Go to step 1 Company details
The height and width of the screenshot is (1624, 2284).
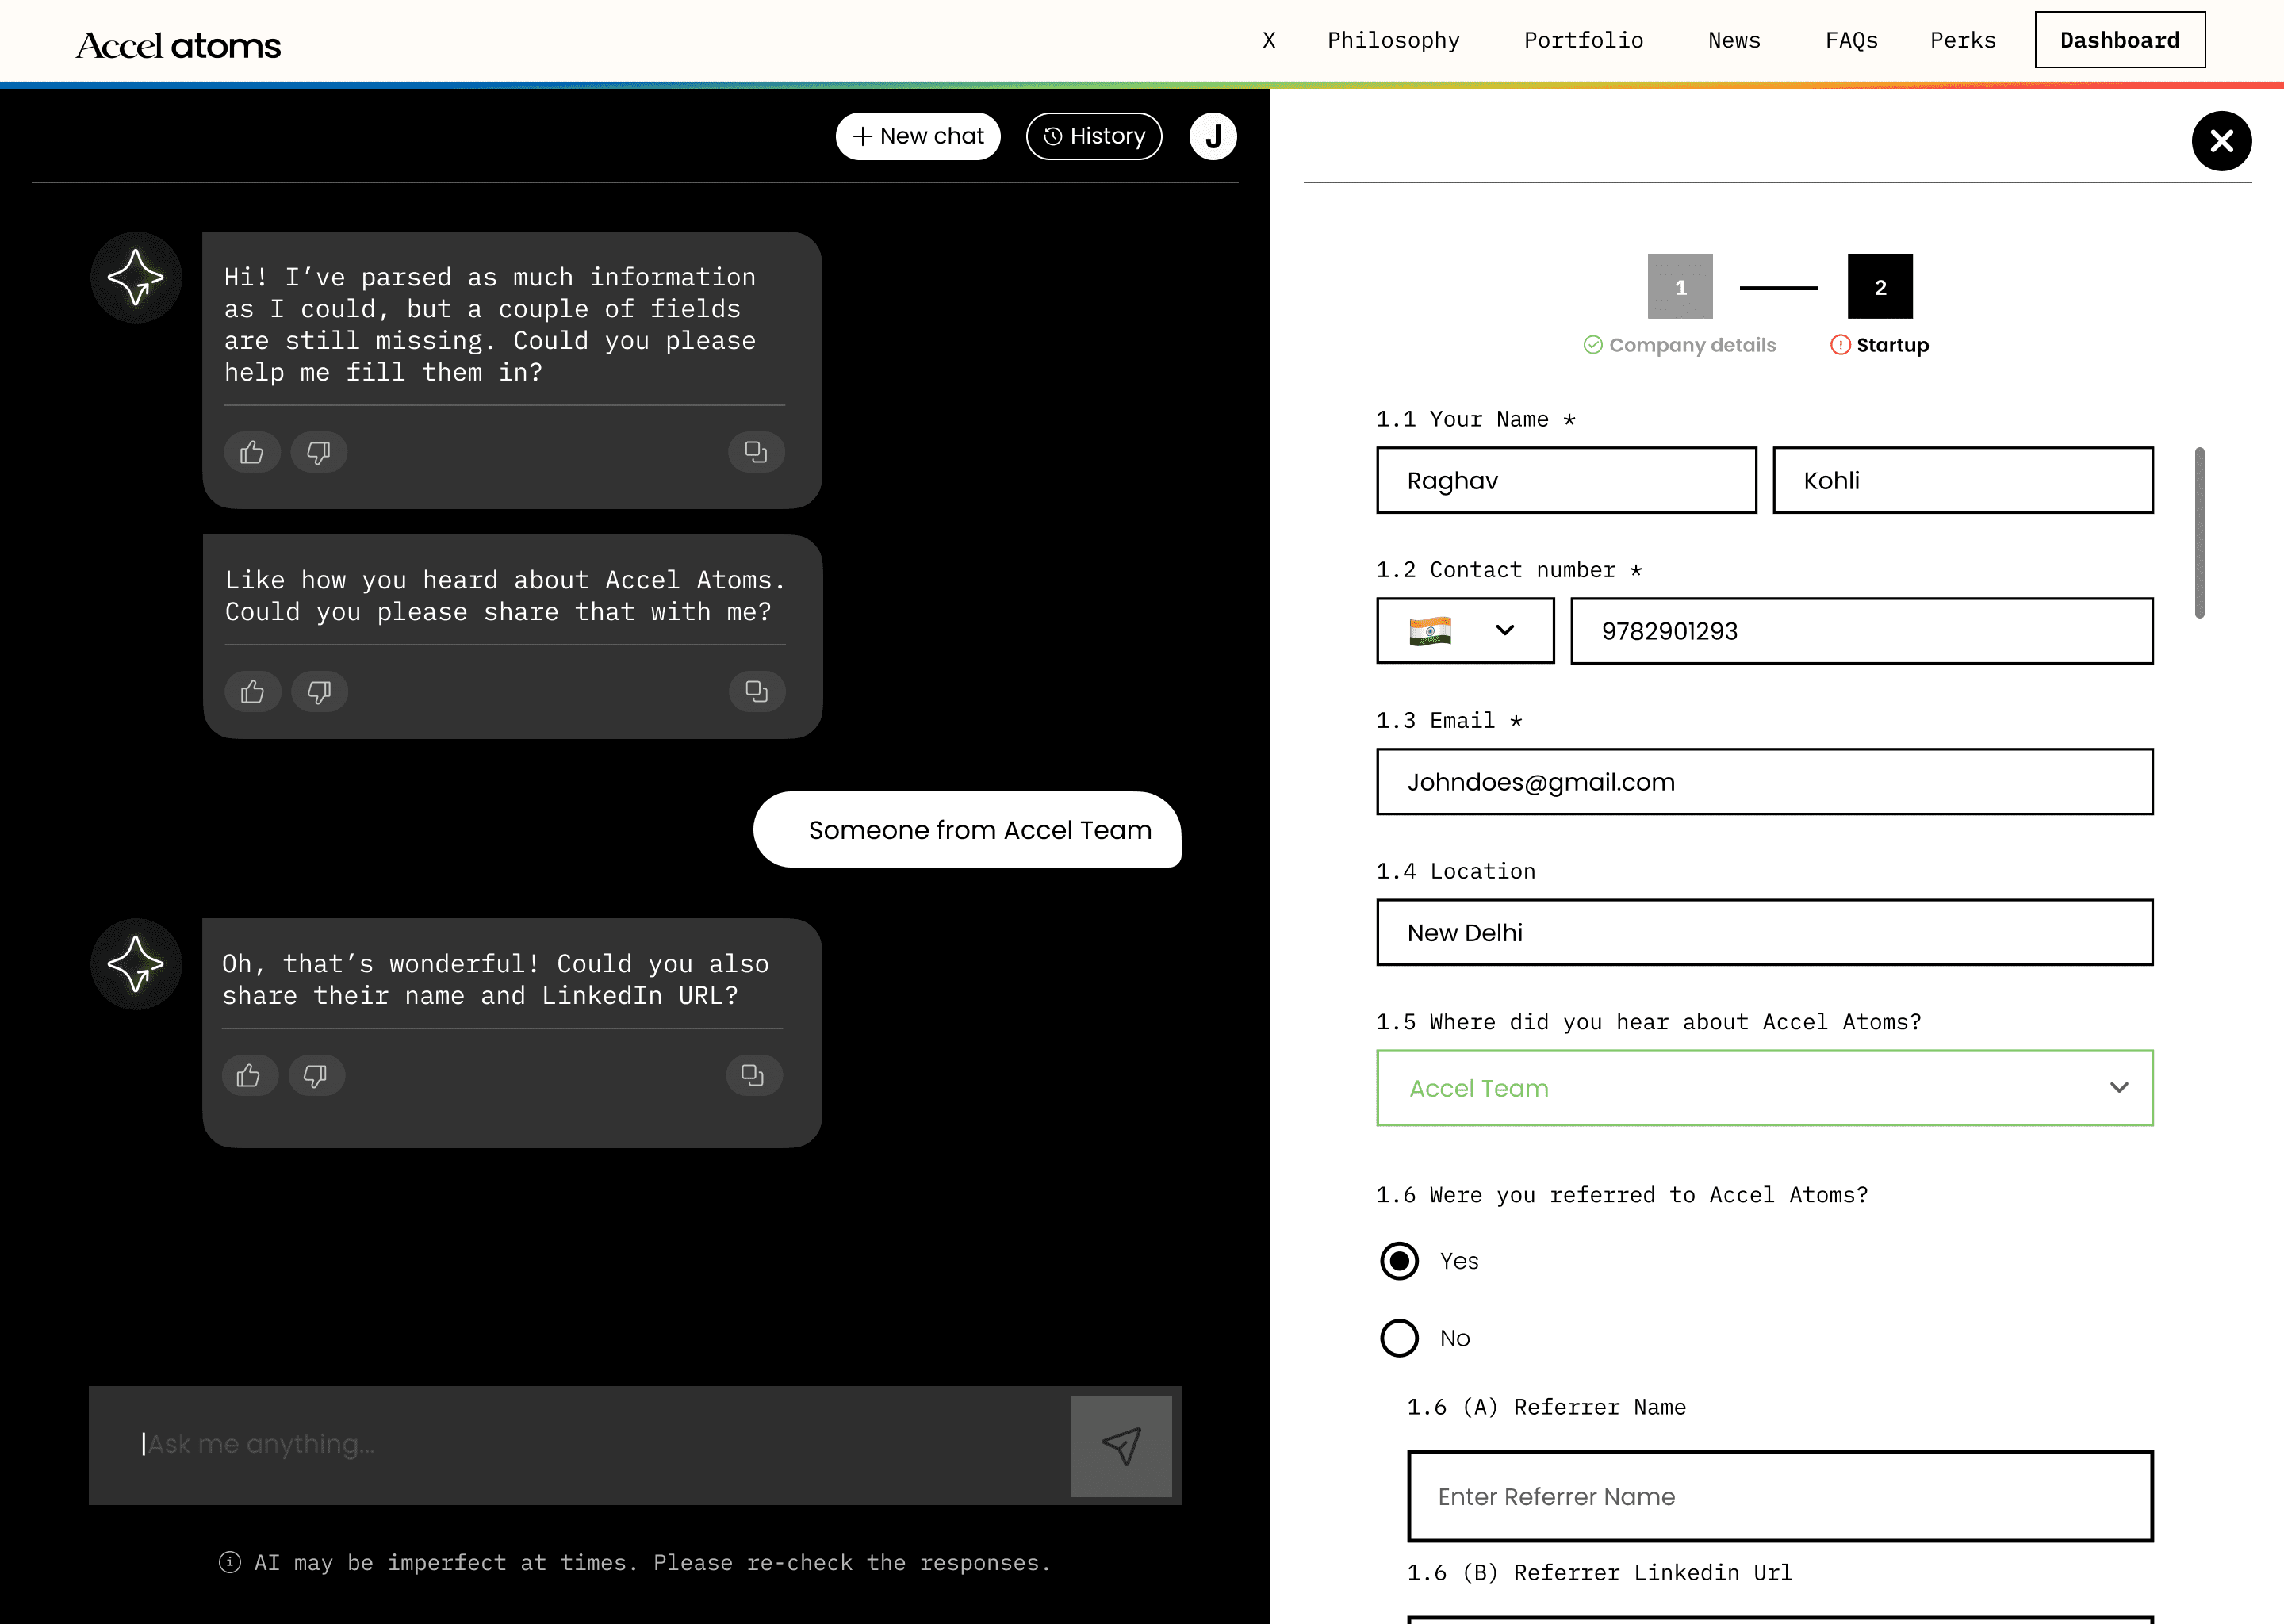[x=1680, y=287]
